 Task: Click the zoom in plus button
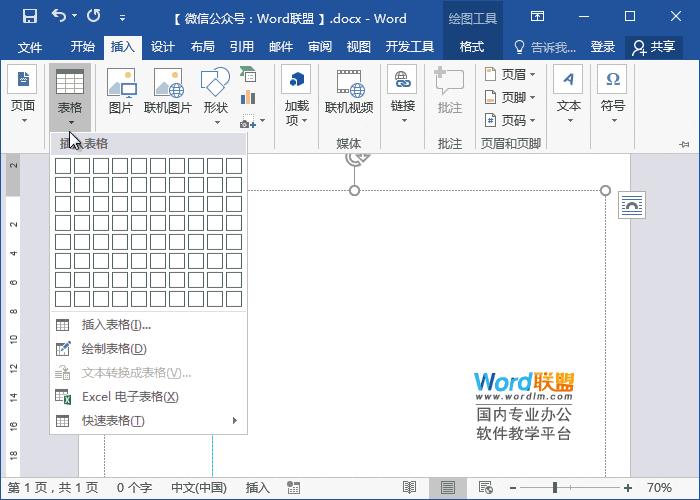point(628,488)
